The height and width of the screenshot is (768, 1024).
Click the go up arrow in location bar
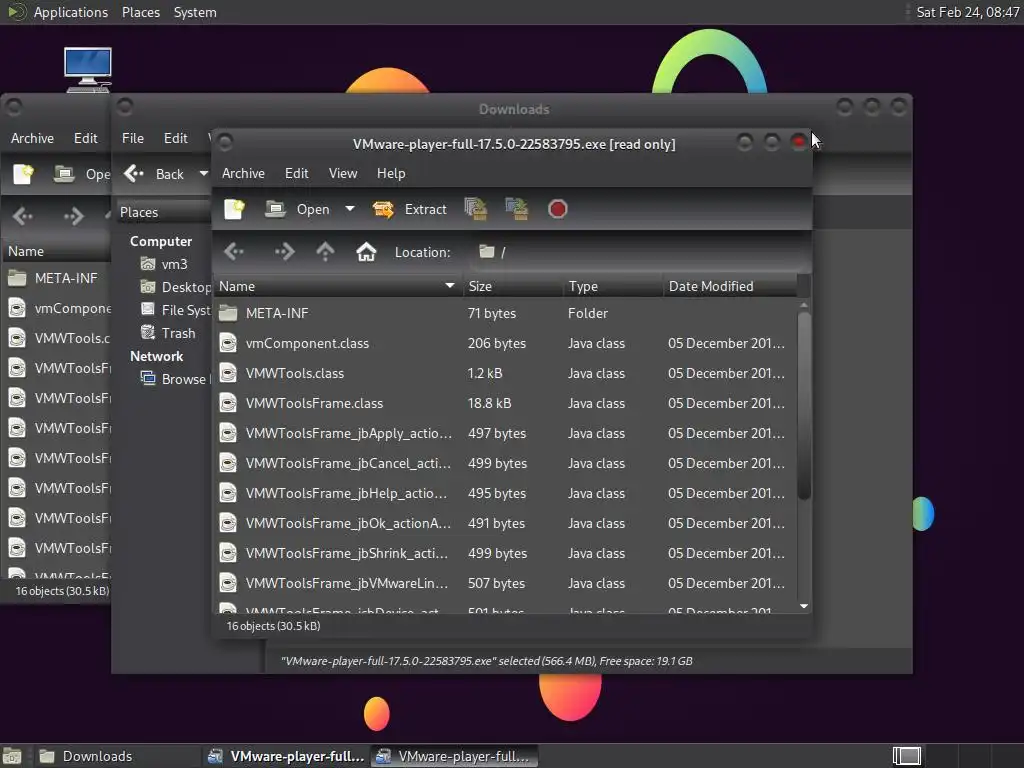(x=325, y=252)
